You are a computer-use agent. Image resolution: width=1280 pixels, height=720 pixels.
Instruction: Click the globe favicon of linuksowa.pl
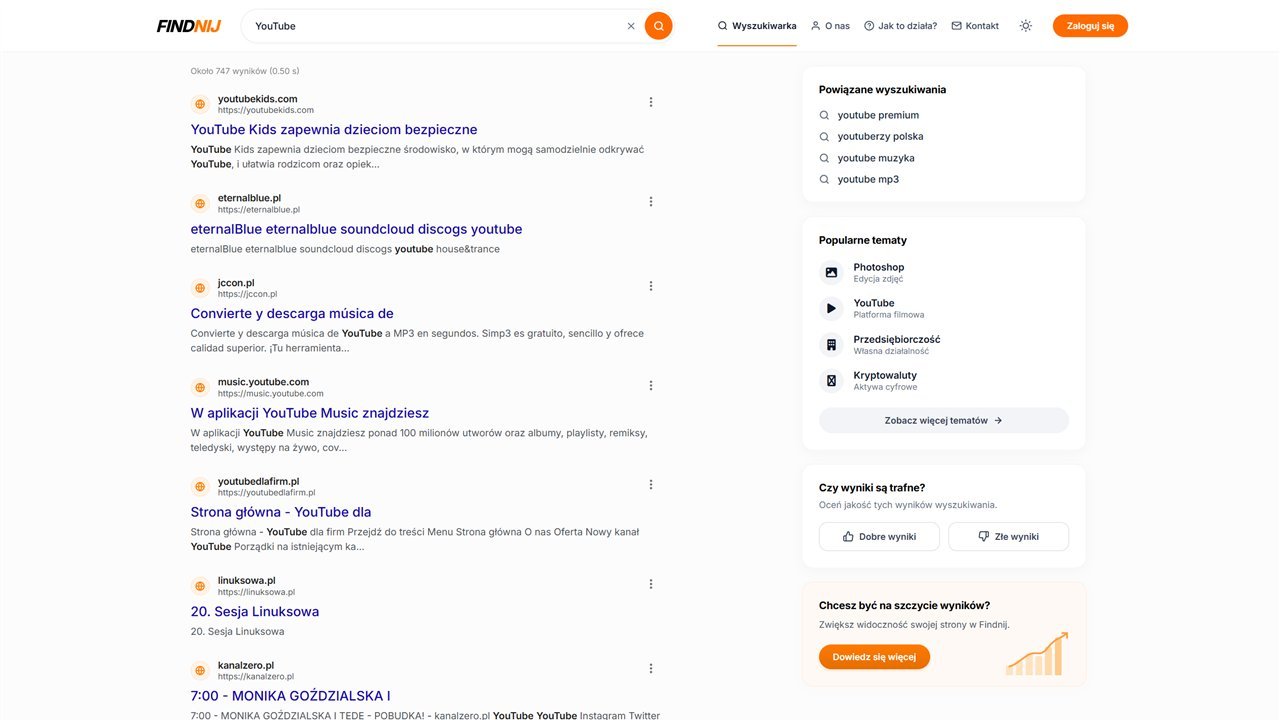coord(200,586)
